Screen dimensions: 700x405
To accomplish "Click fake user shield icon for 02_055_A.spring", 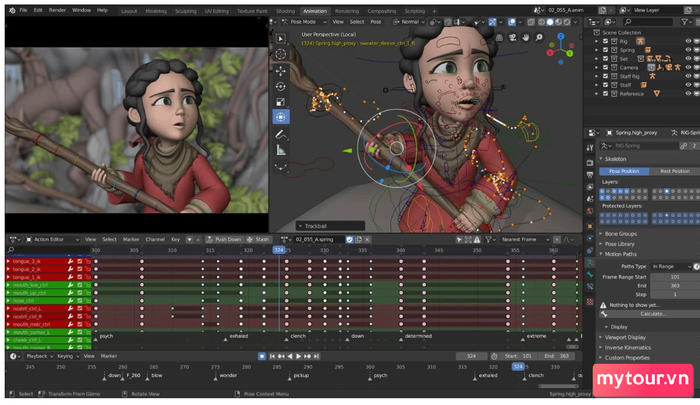I will tap(349, 239).
